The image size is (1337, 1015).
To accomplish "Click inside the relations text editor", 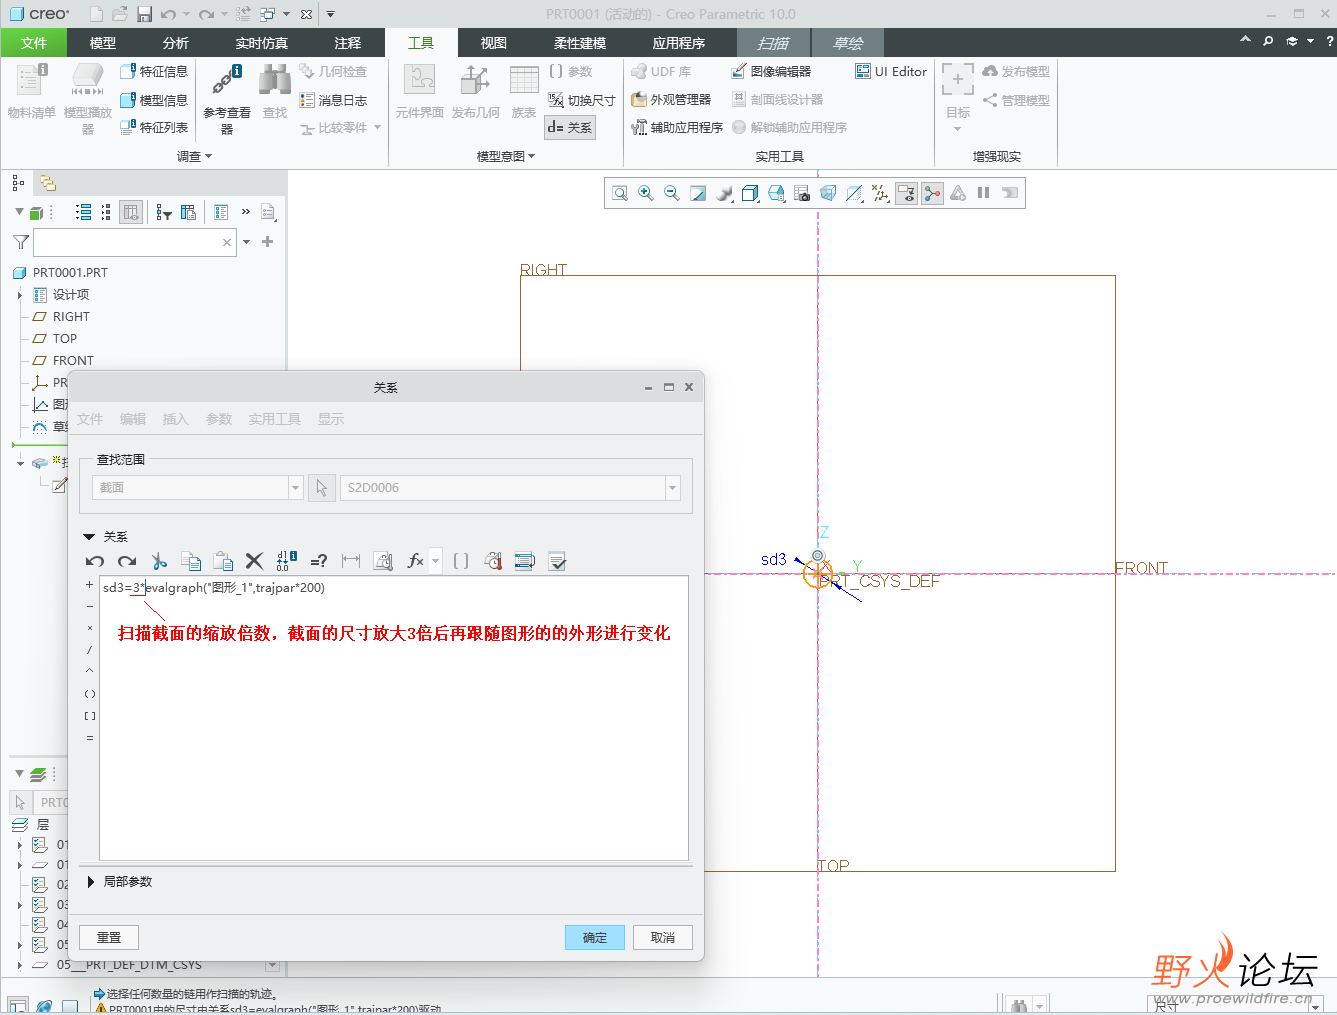I will [x=393, y=718].
